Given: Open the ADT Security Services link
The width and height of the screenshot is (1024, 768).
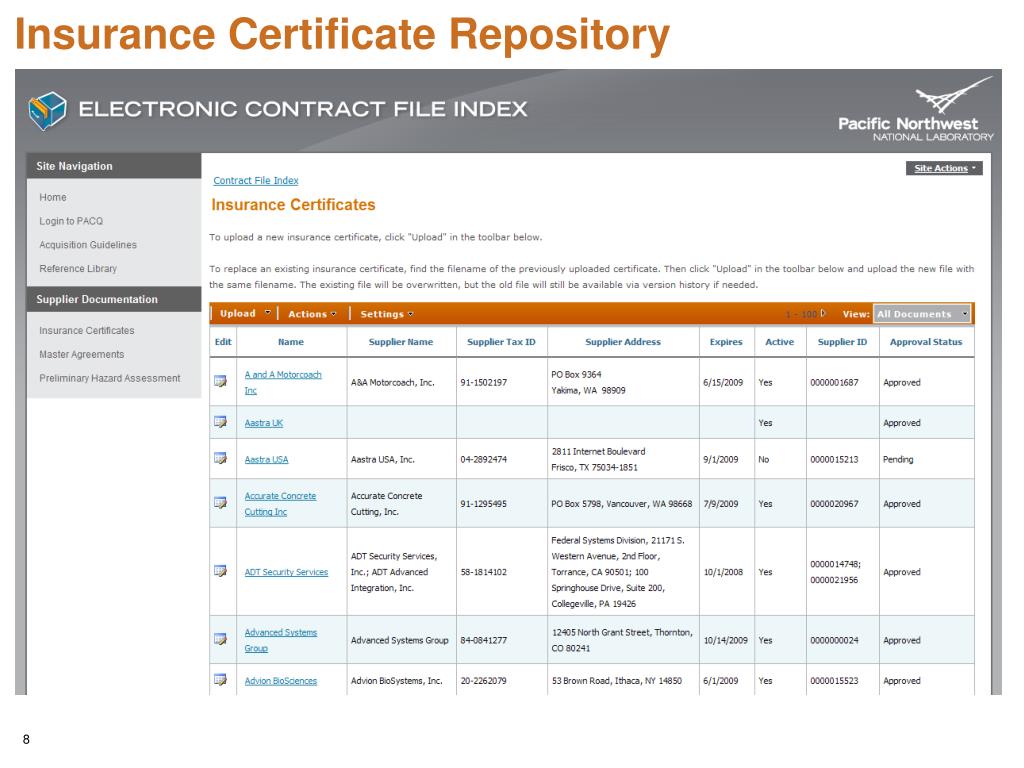Looking at the screenshot, I should (287, 572).
